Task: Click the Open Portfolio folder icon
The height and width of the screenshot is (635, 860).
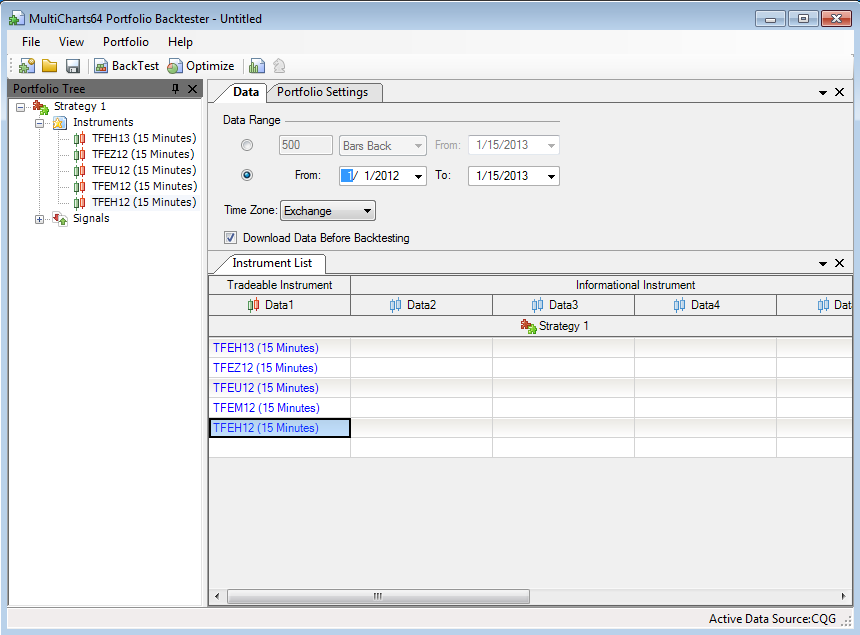Action: pyautogui.click(x=50, y=66)
